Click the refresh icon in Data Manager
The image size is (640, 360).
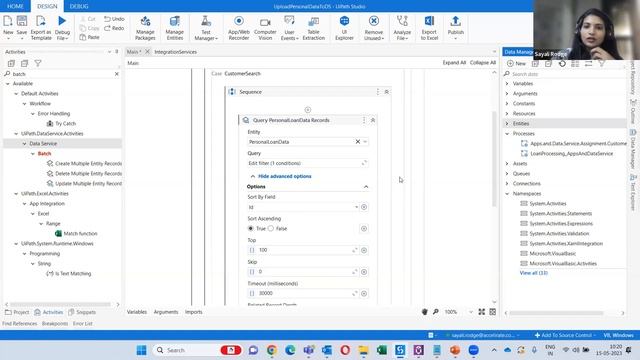click(x=562, y=63)
